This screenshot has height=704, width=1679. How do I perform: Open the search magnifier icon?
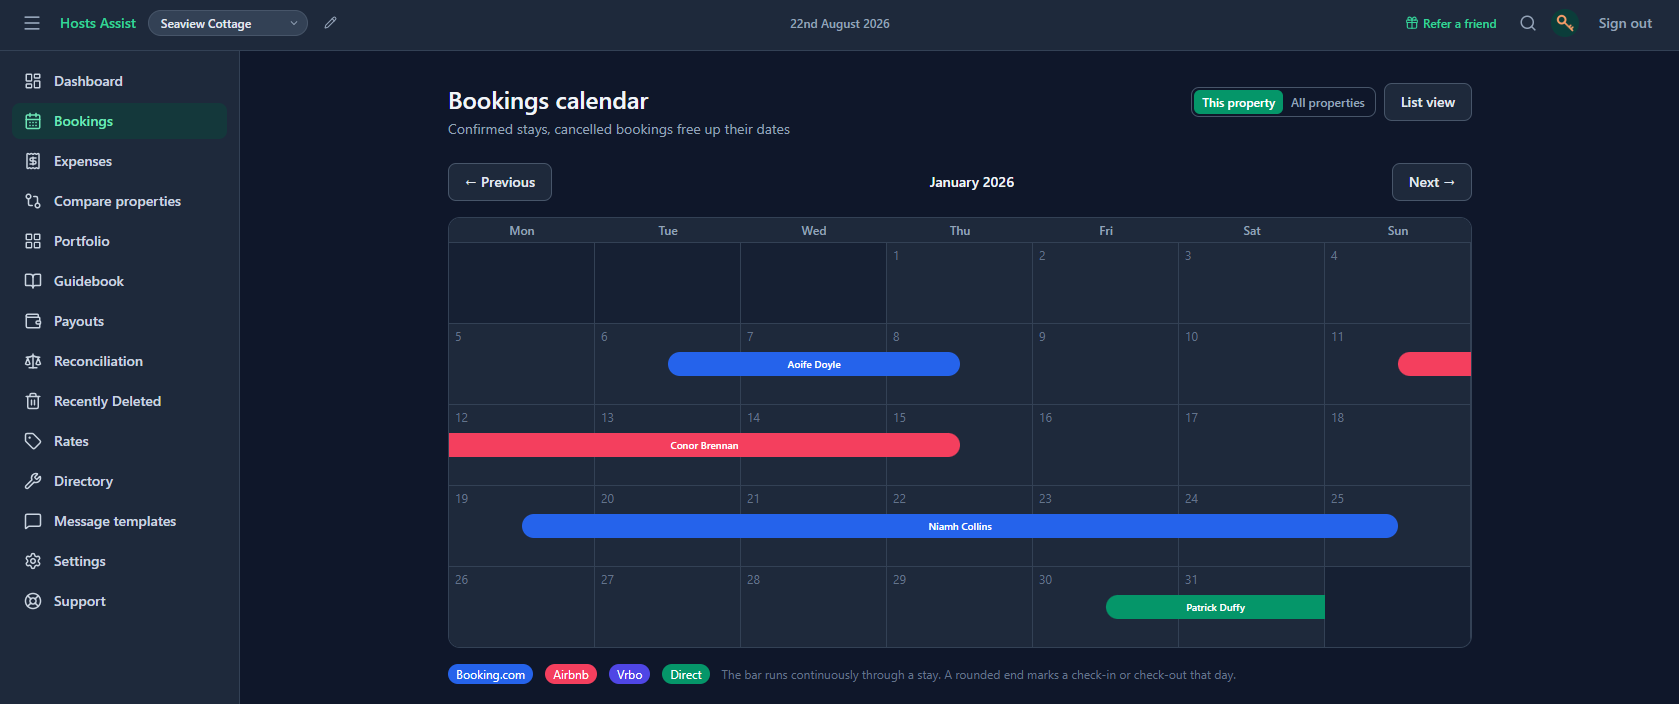(1528, 23)
